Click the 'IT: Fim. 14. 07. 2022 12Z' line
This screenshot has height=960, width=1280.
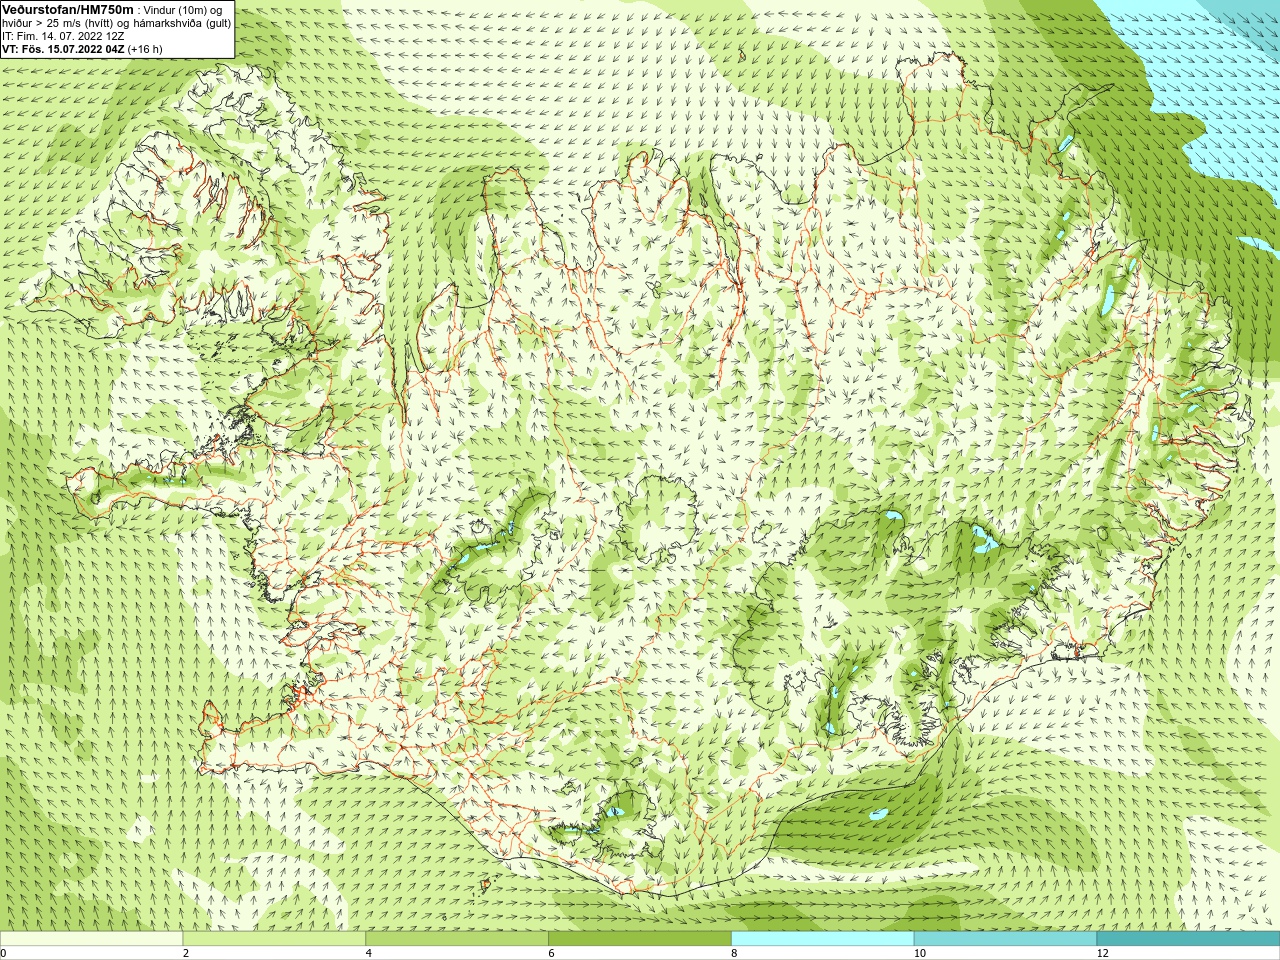(x=63, y=36)
